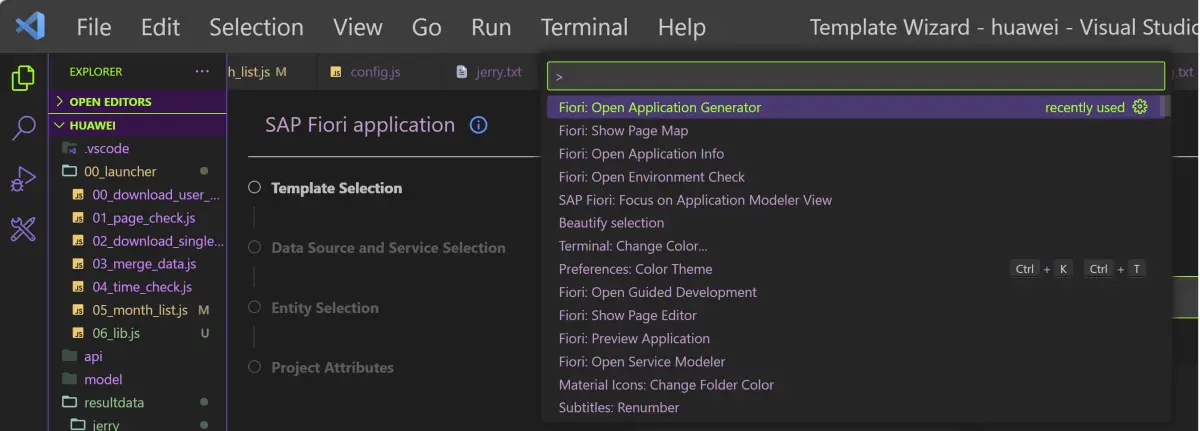The width and height of the screenshot is (1200, 431).
Task: Run SAP Fiori: Focus on Application Modeler View
Action: [856, 199]
